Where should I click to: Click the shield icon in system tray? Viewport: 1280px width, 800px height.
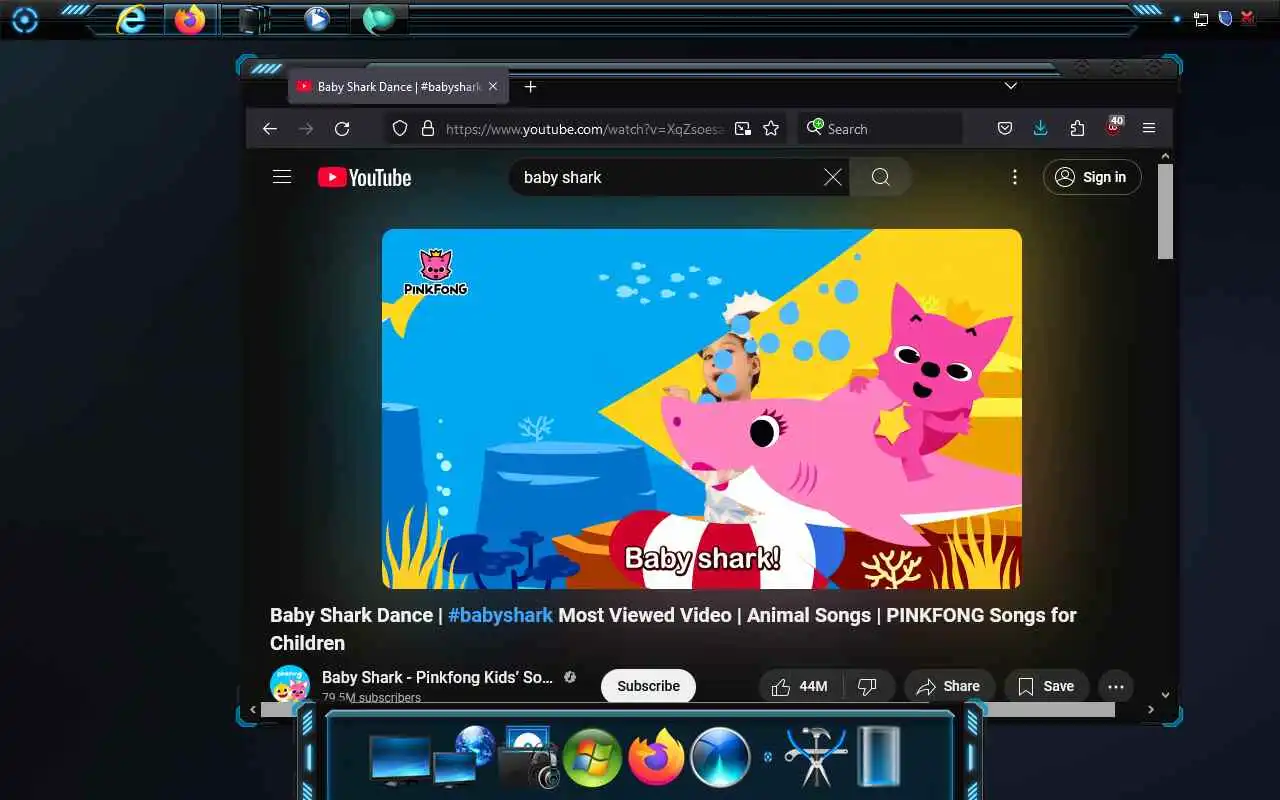point(1225,18)
